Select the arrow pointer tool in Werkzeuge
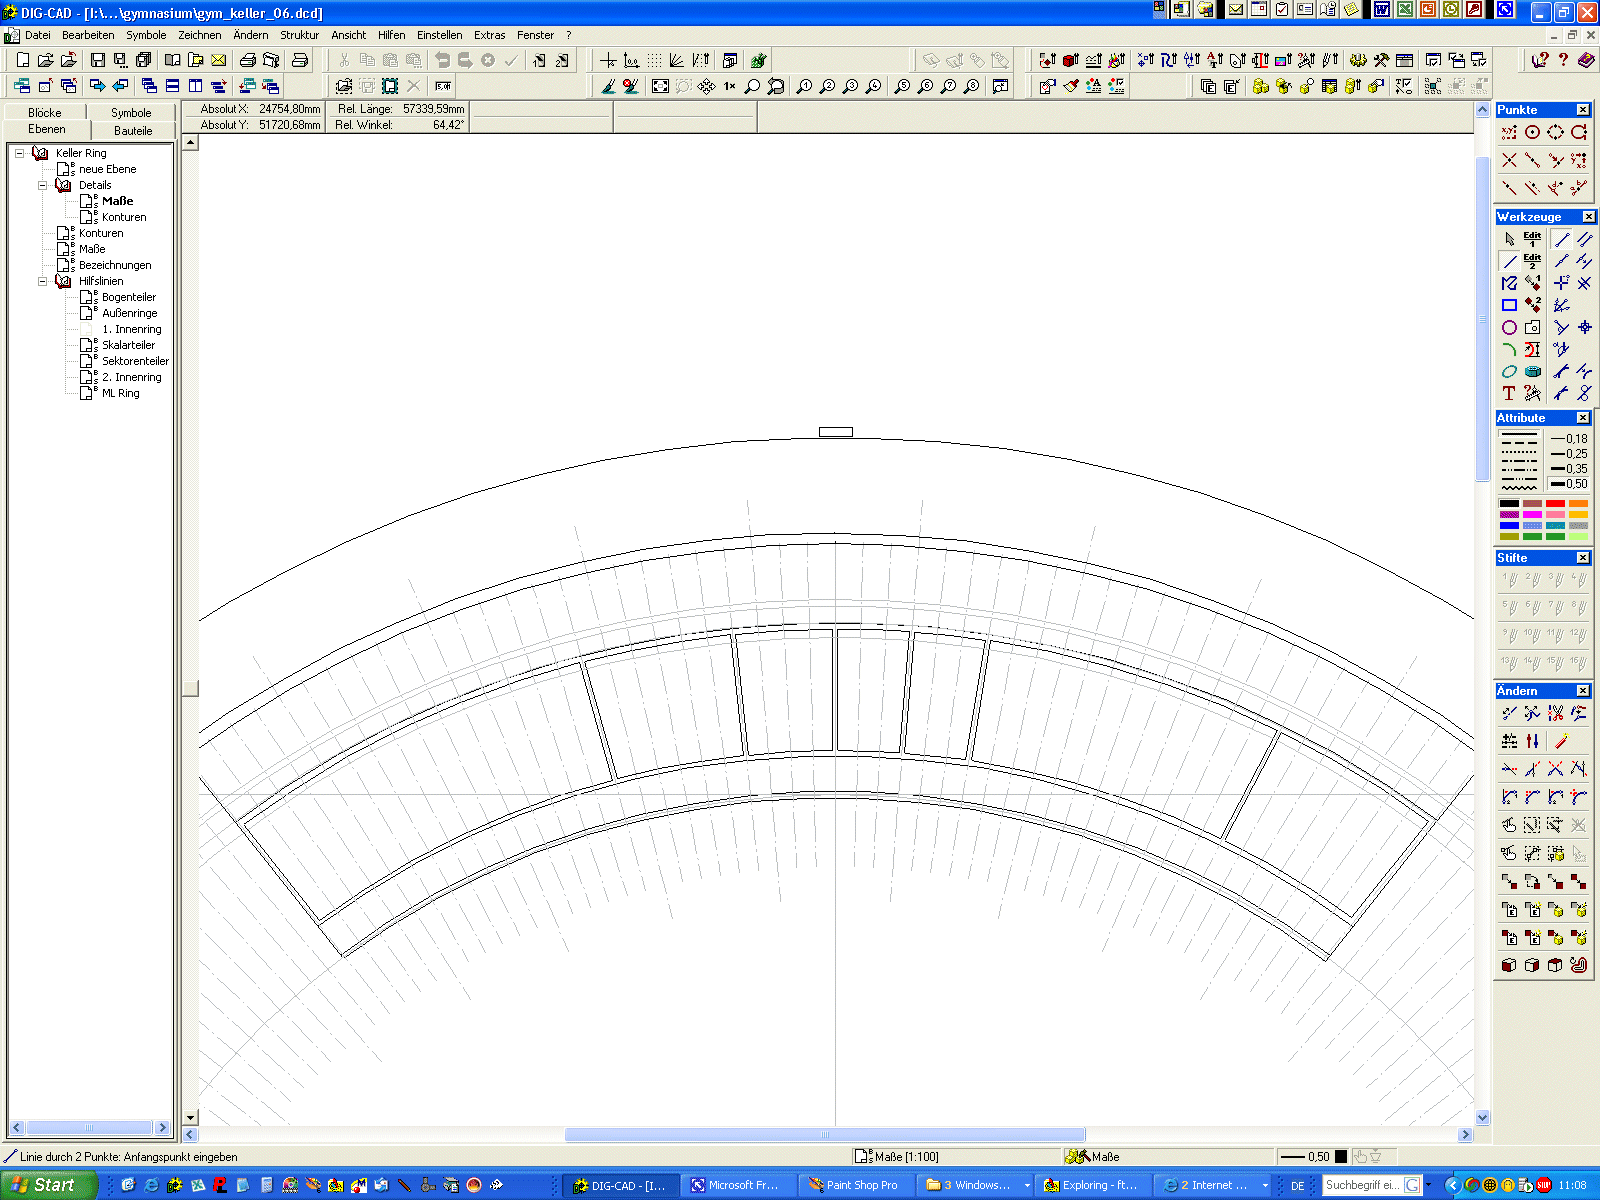Viewport: 1600px width, 1200px height. (1509, 239)
